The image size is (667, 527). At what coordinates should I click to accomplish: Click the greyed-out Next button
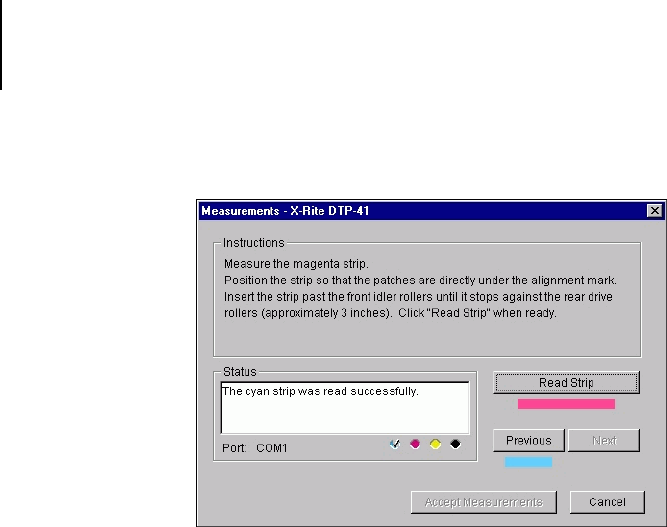click(603, 441)
